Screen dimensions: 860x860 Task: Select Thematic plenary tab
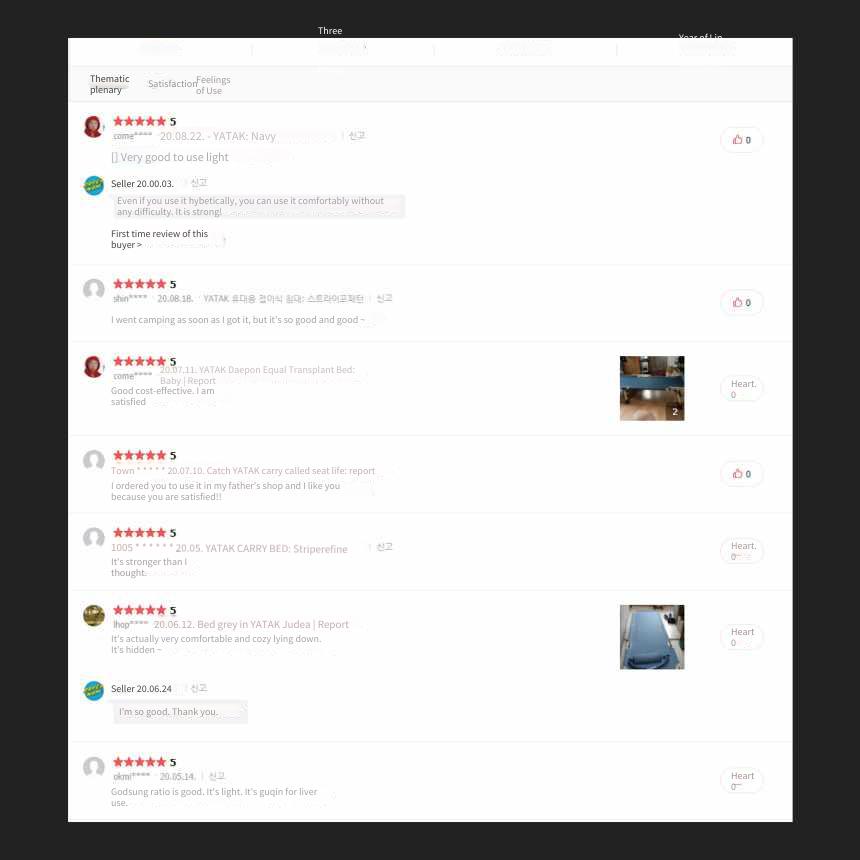(109, 84)
